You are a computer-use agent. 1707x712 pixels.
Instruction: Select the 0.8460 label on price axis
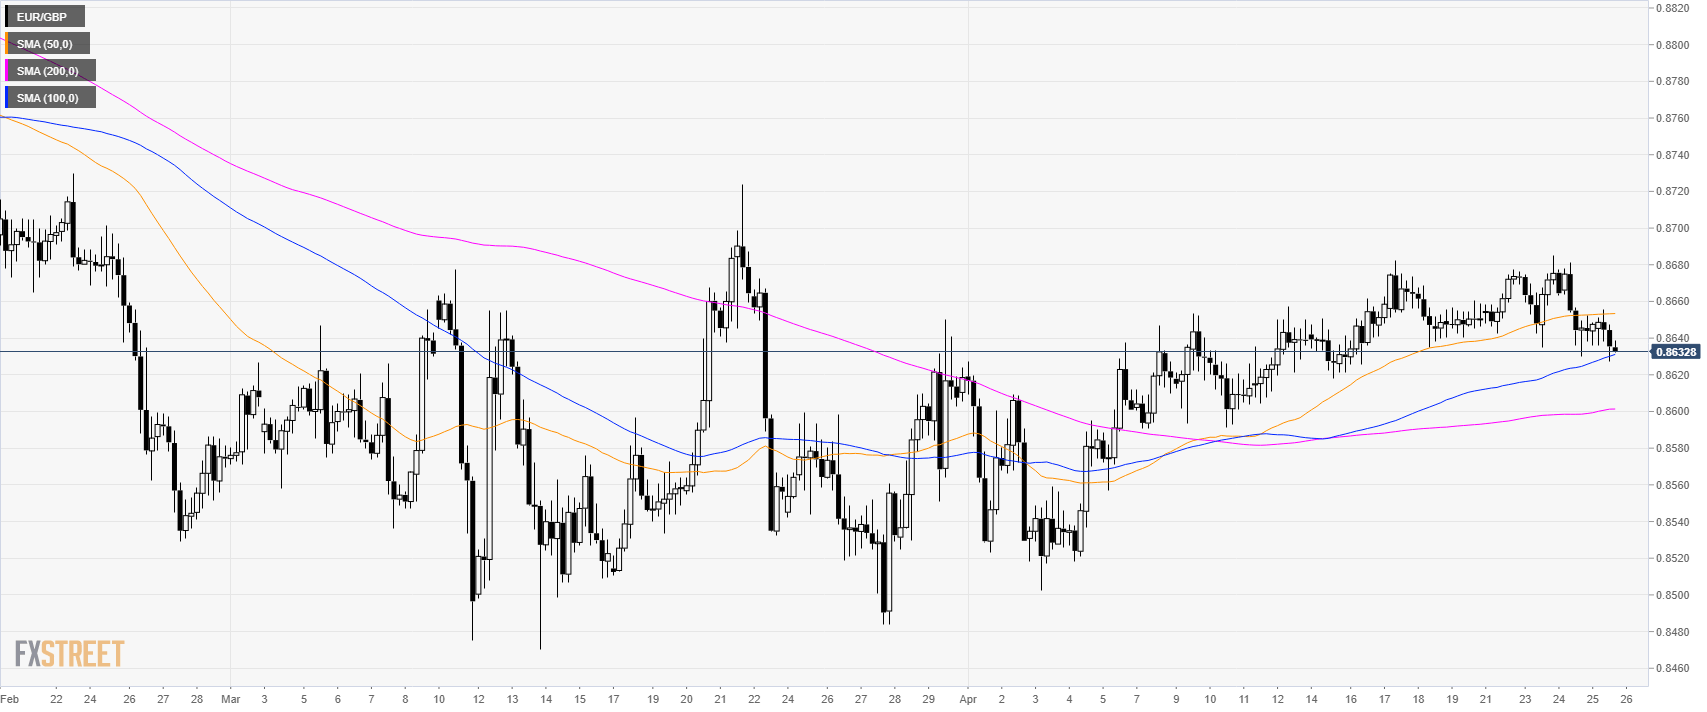(1671, 668)
